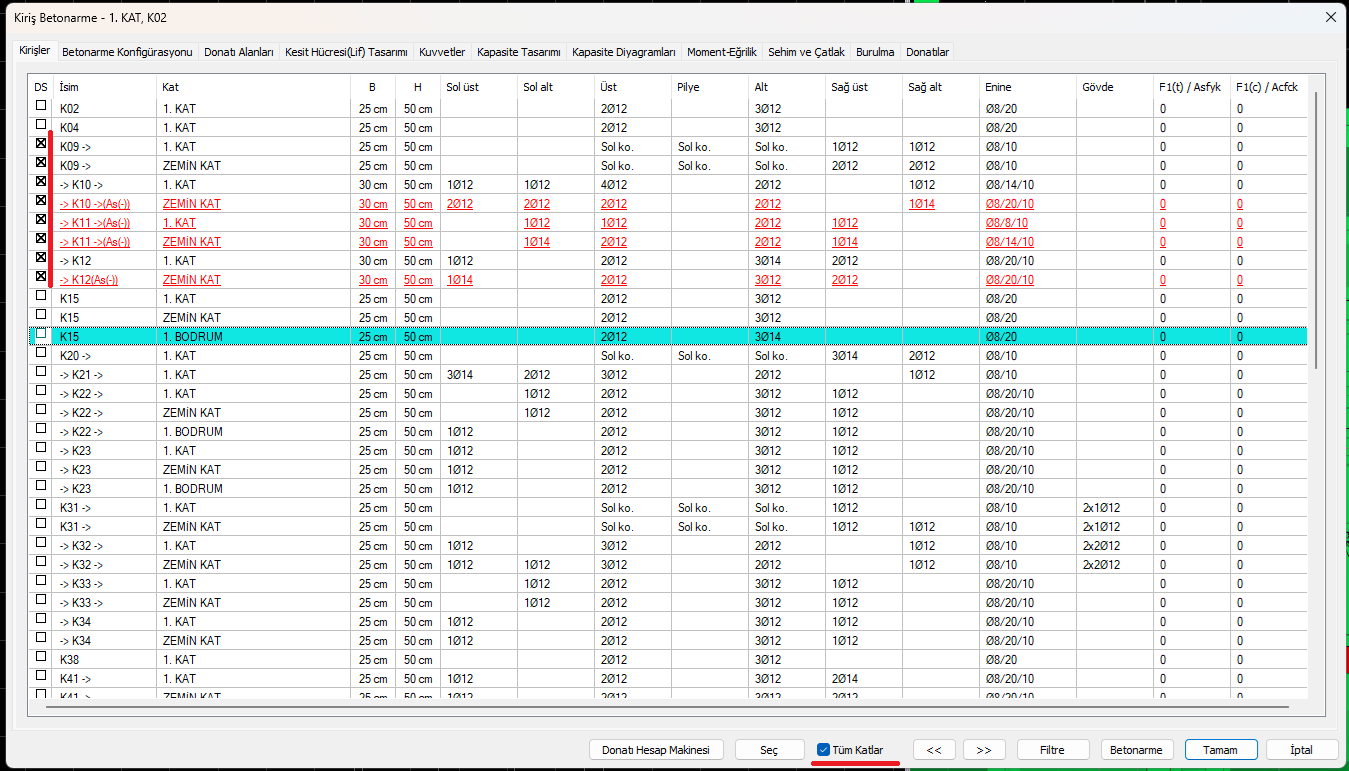Click the '3Ø14' Sağ üst cell of K20
Screen dimensions: 1349x771
pyautogui.click(x=844, y=356)
